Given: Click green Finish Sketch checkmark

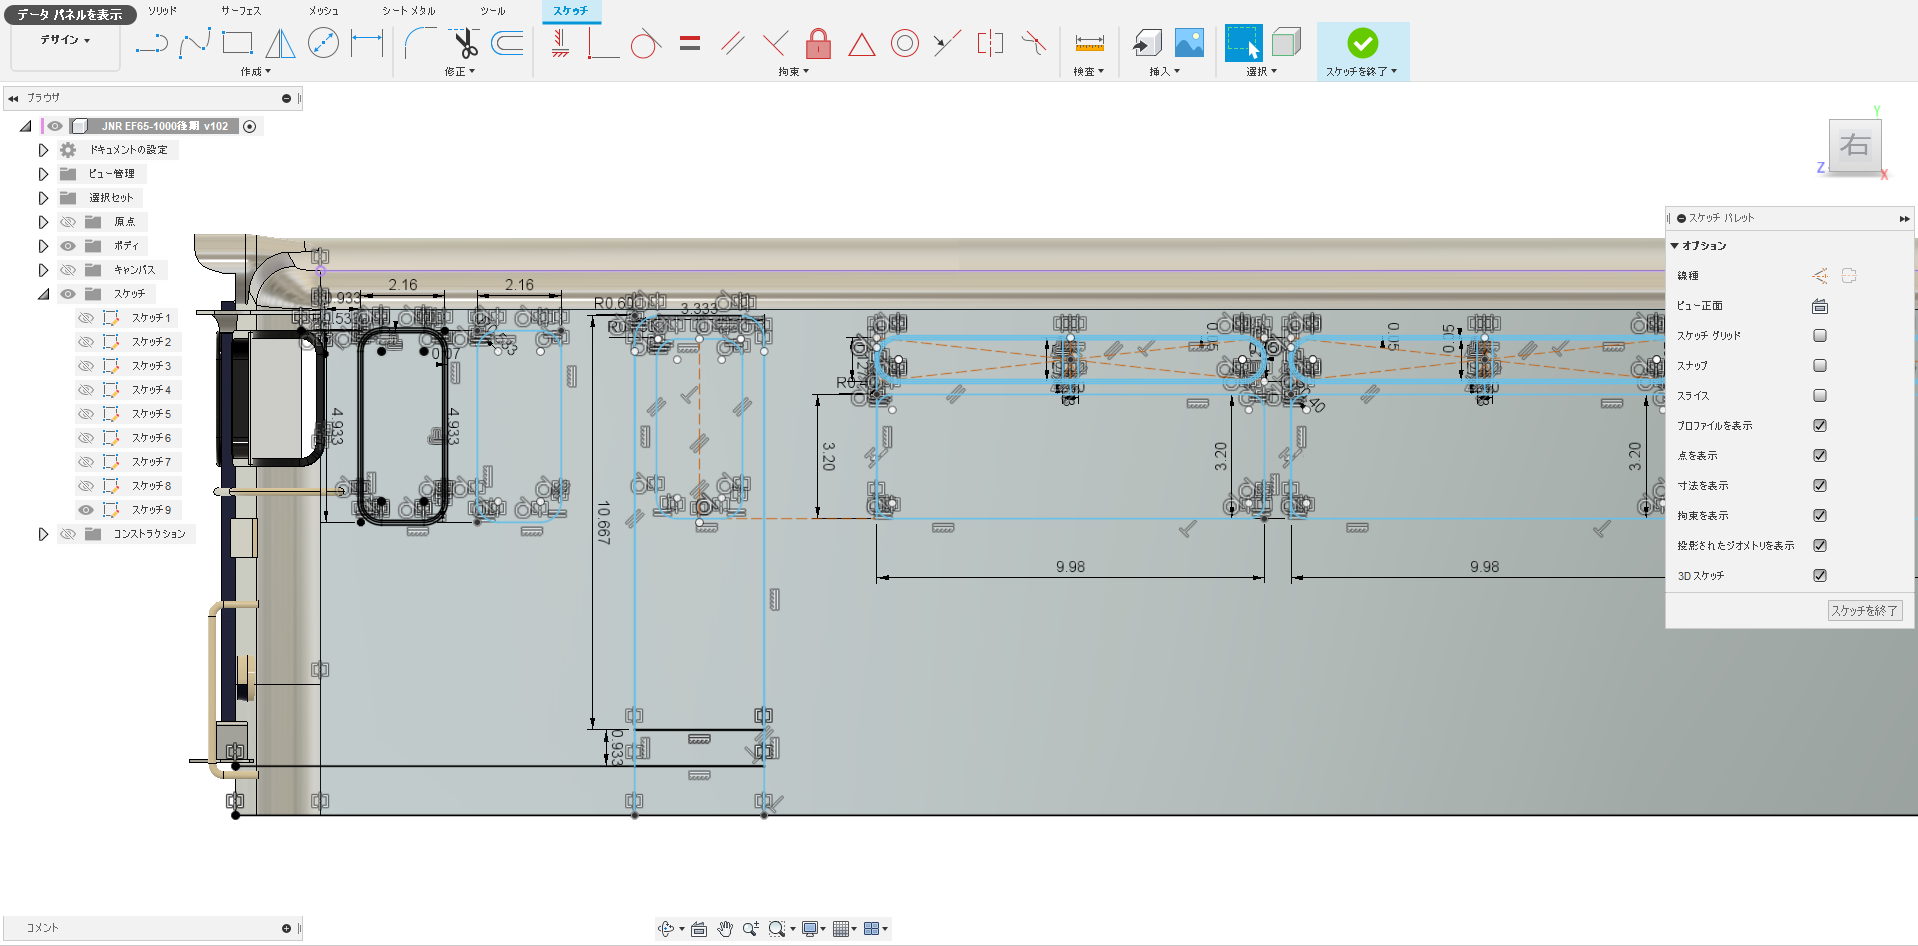Looking at the screenshot, I should (1362, 43).
